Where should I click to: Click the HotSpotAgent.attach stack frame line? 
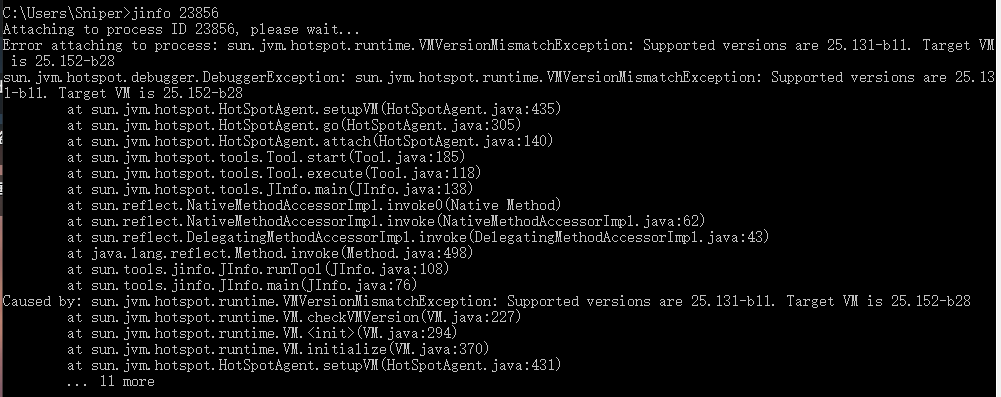coord(310,141)
